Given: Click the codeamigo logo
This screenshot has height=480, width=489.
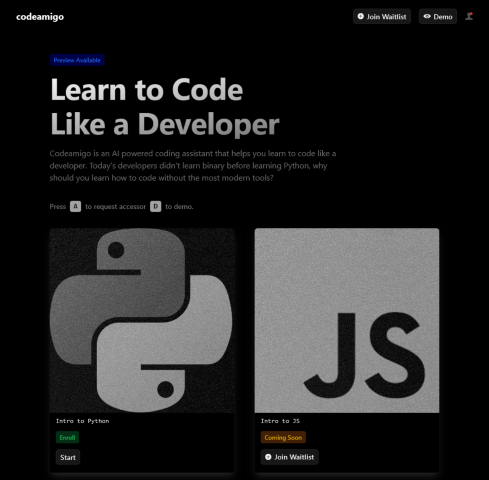Looking at the screenshot, I should [40, 17].
